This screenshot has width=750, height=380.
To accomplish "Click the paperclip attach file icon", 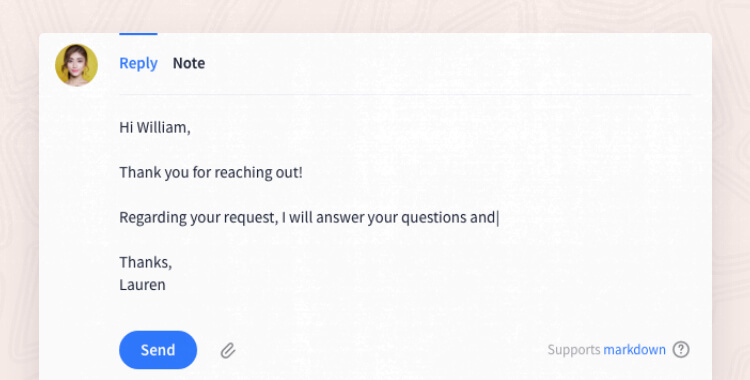I will (x=228, y=350).
